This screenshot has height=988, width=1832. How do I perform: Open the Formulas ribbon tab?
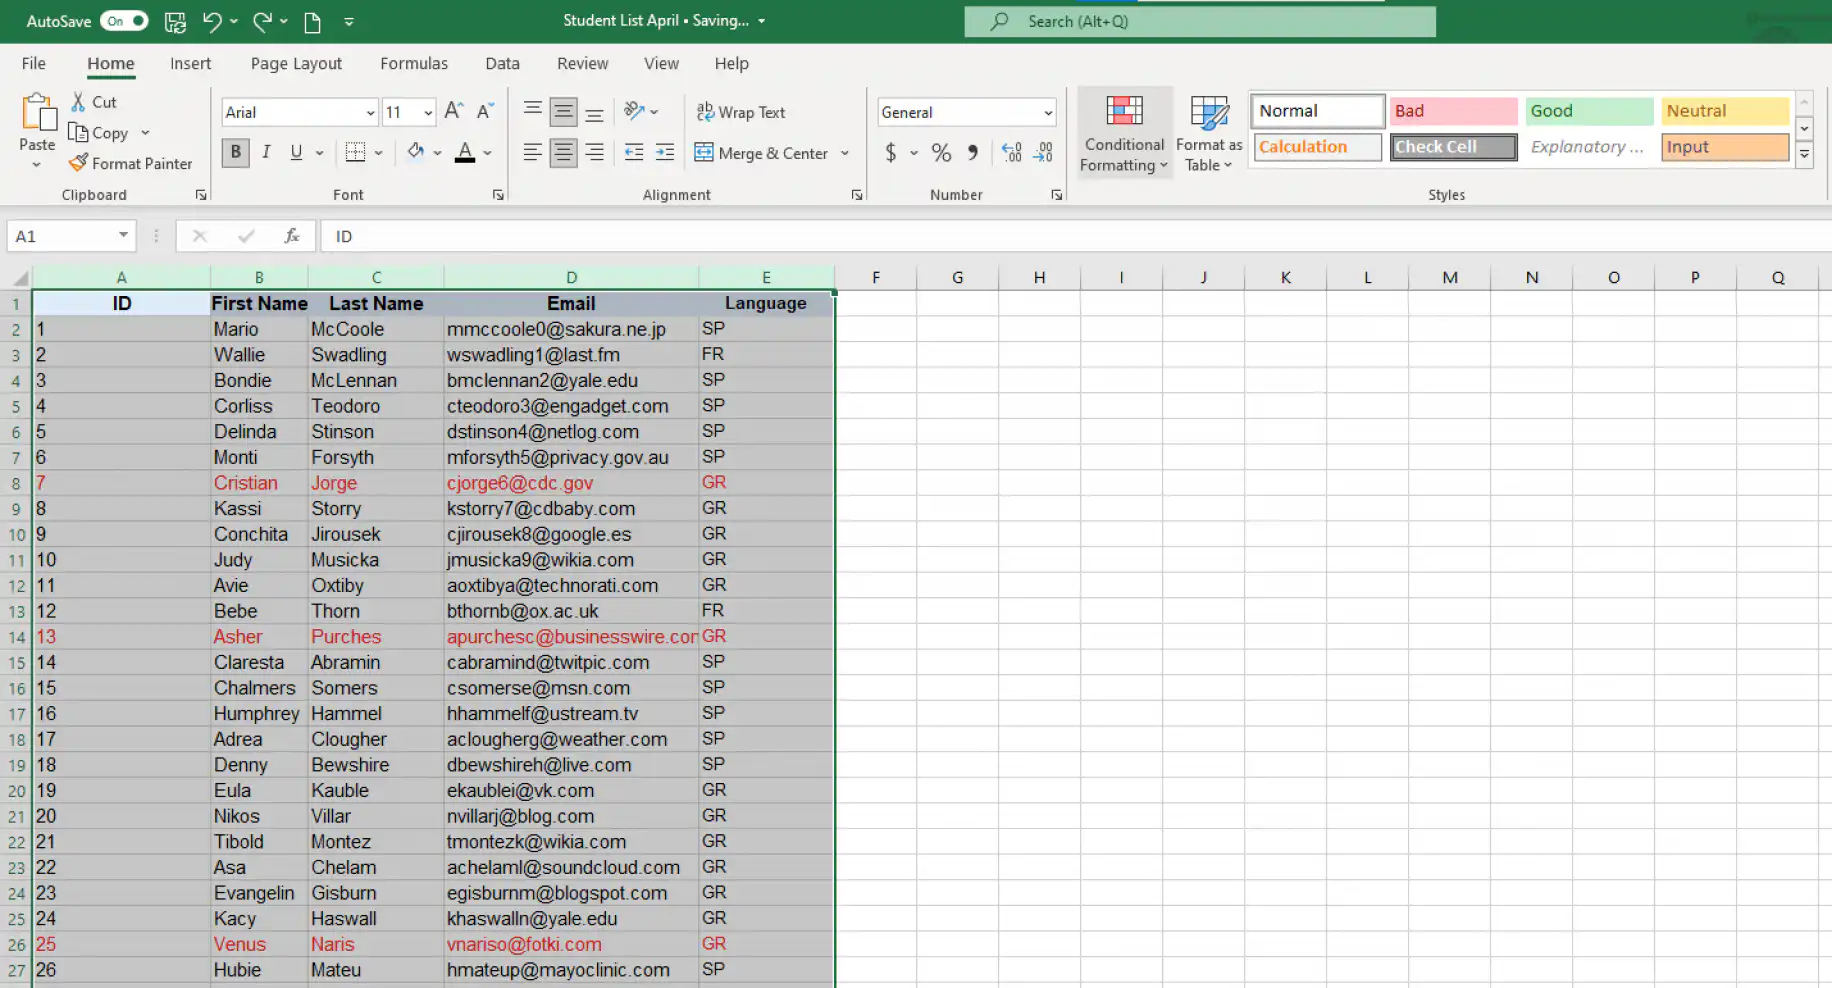[x=414, y=63]
